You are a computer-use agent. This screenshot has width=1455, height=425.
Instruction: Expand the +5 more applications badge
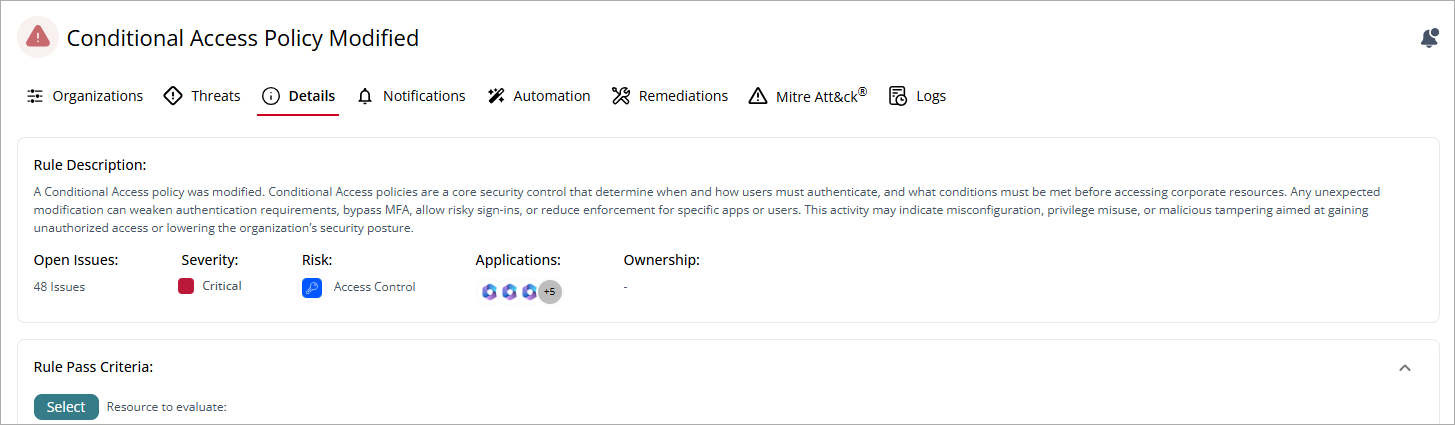click(550, 292)
